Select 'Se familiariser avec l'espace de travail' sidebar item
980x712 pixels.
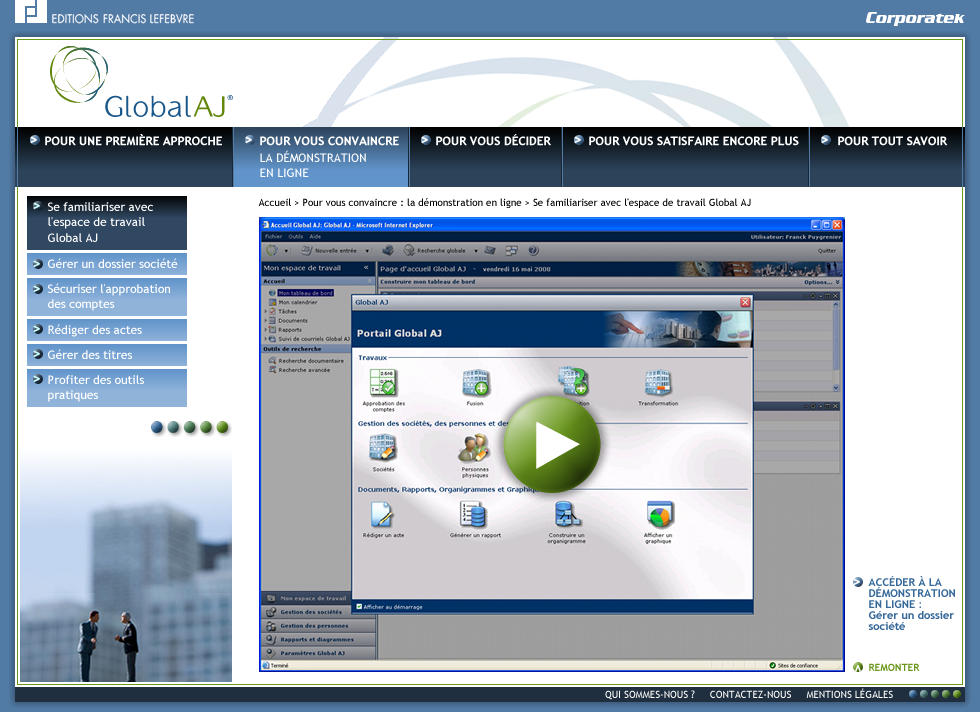[107, 223]
